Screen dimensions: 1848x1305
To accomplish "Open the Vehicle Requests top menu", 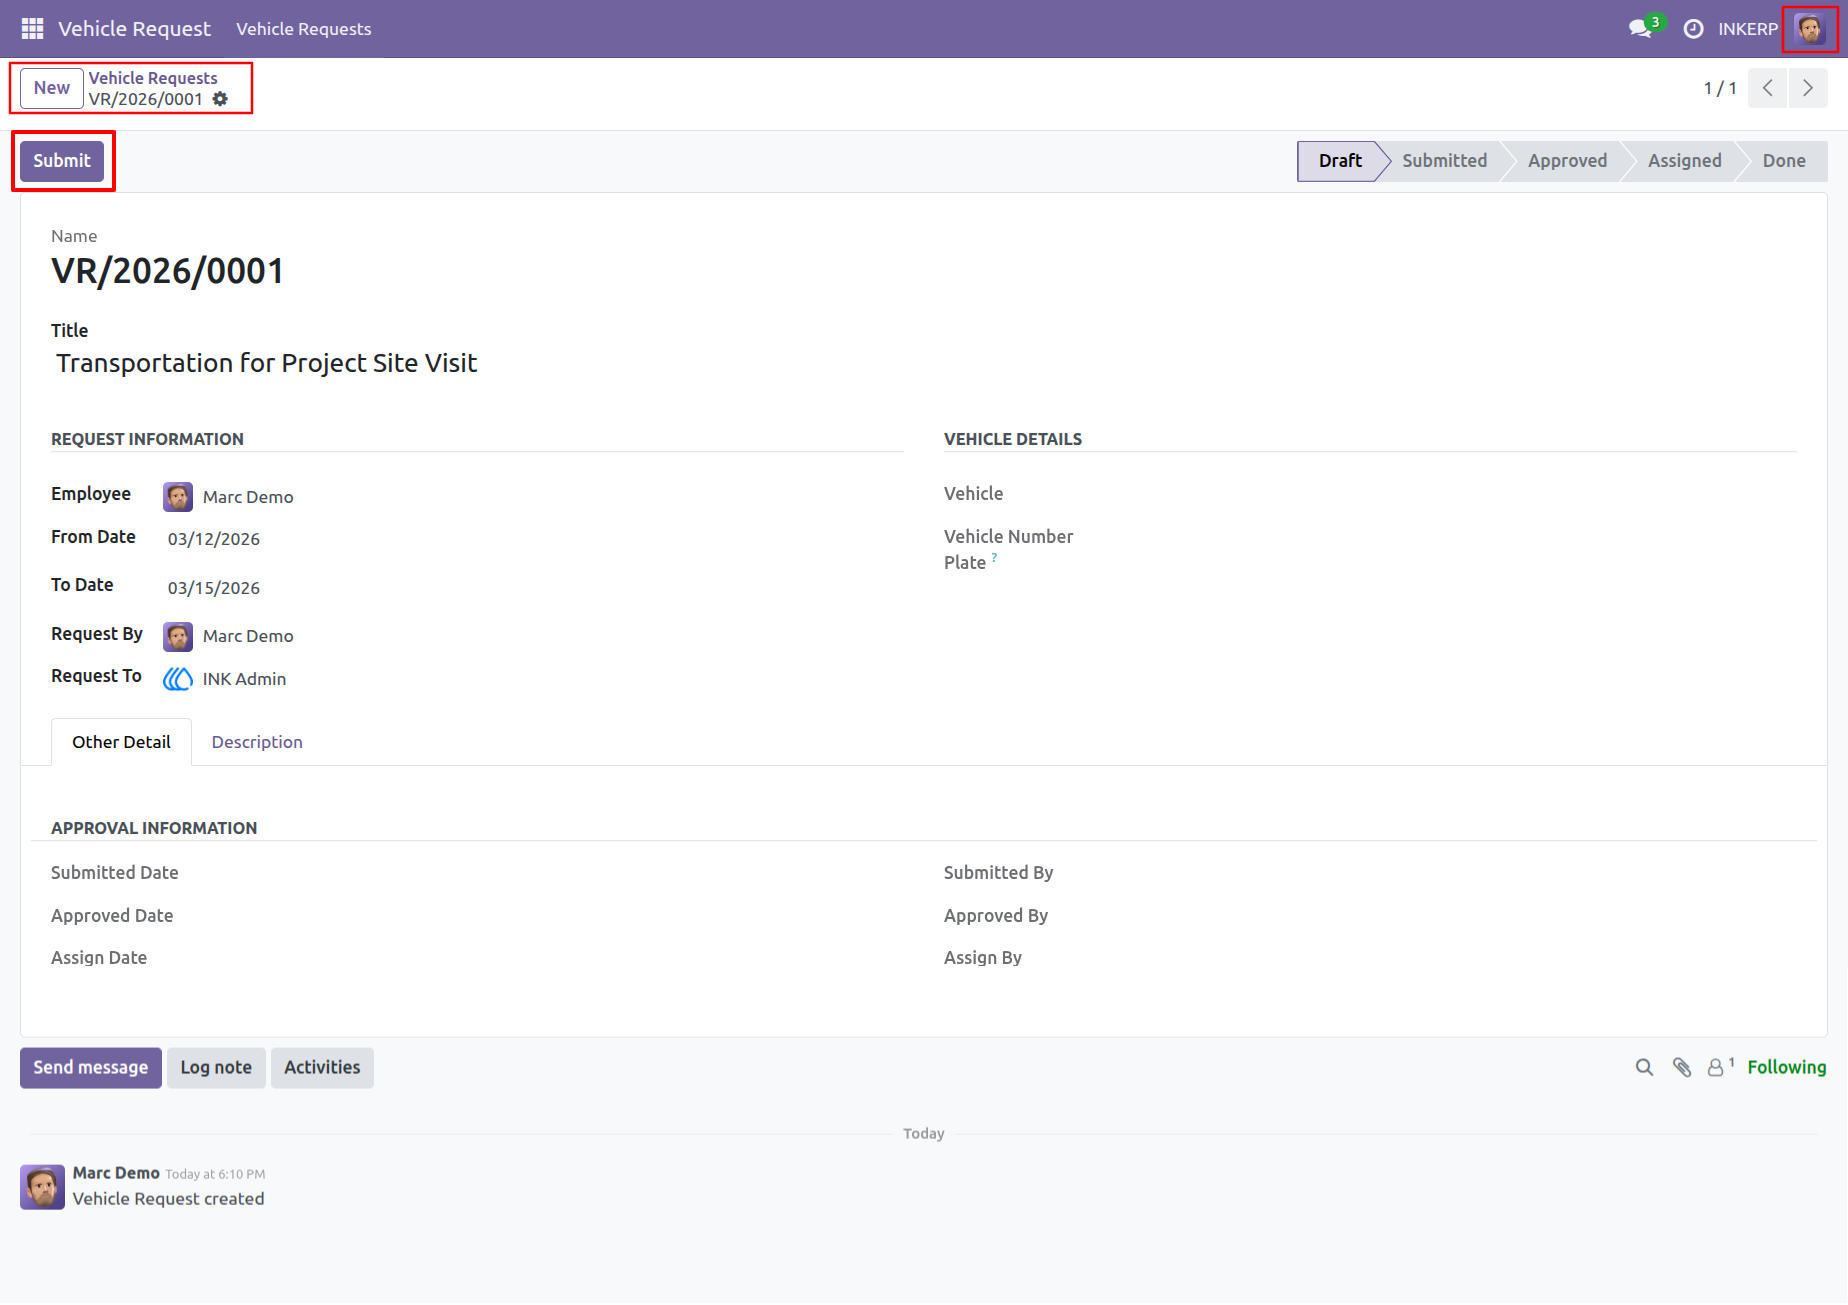I will click(304, 29).
